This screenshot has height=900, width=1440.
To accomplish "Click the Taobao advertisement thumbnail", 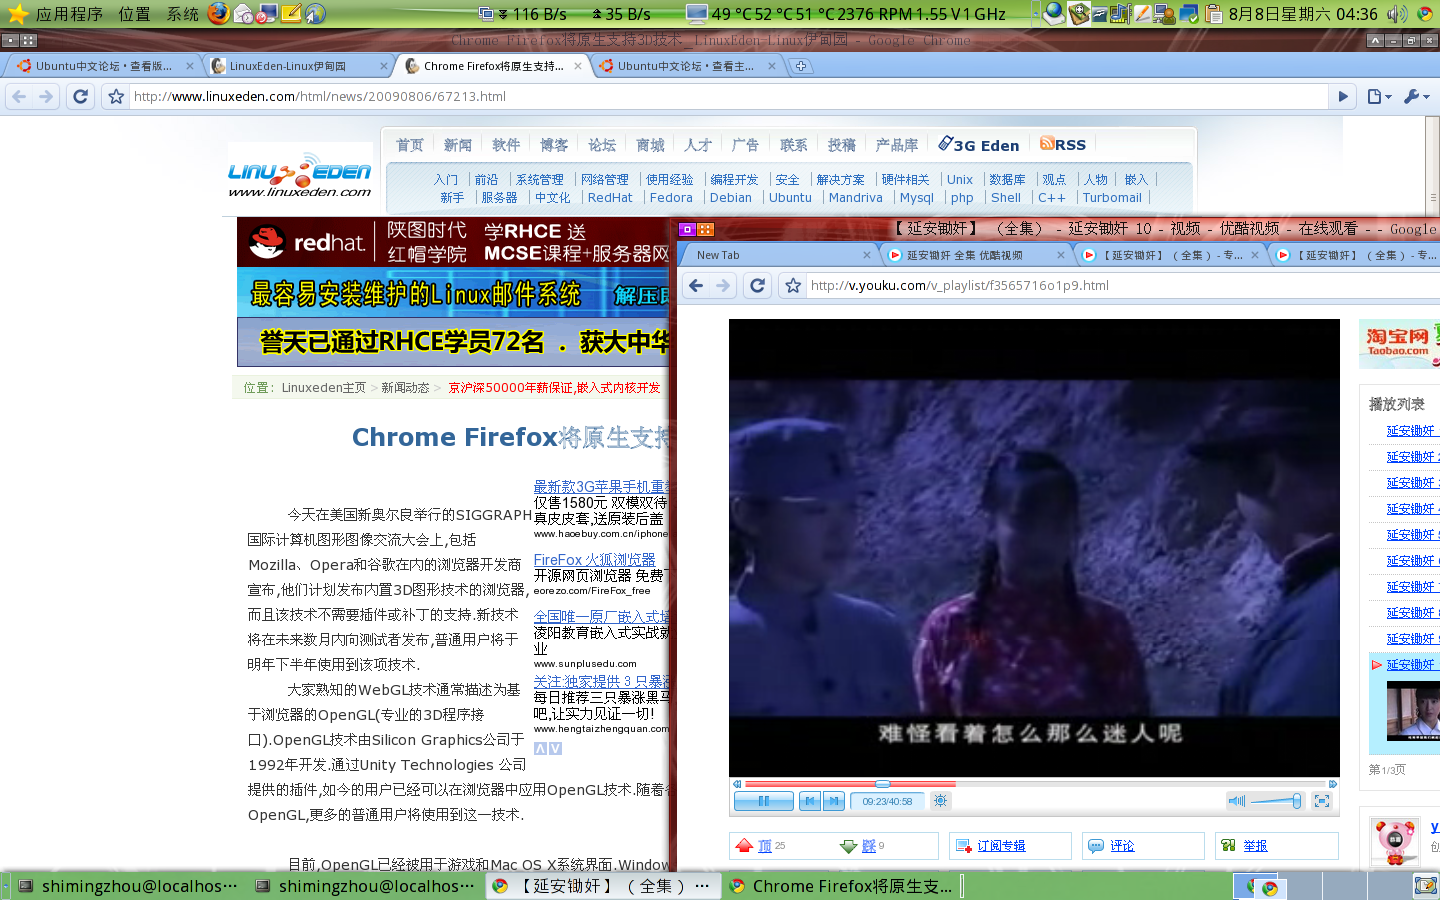I will click(1400, 344).
